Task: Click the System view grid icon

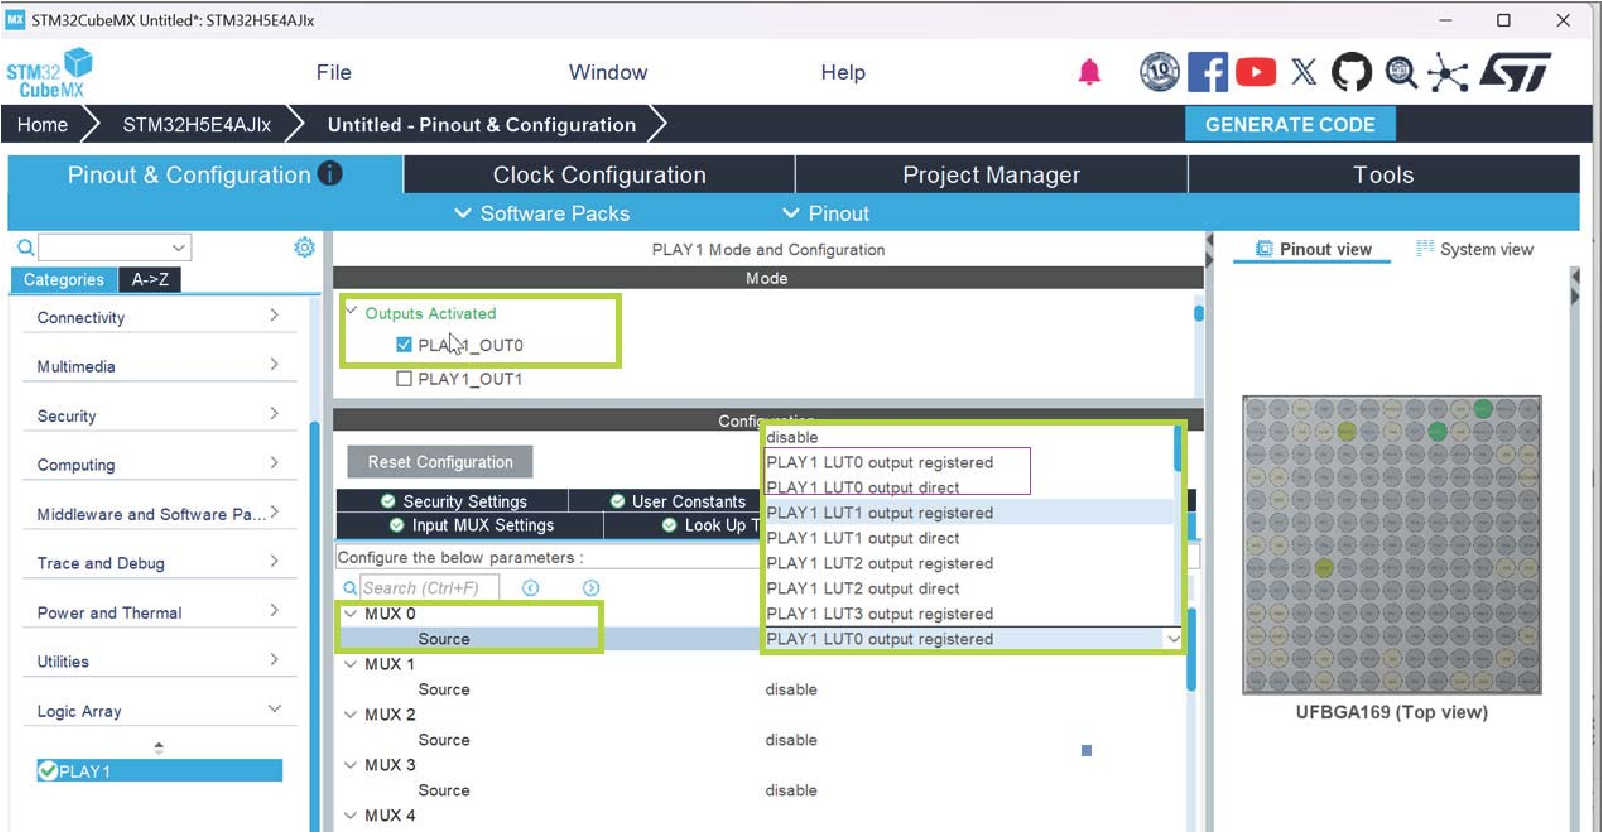Action: tap(1425, 249)
